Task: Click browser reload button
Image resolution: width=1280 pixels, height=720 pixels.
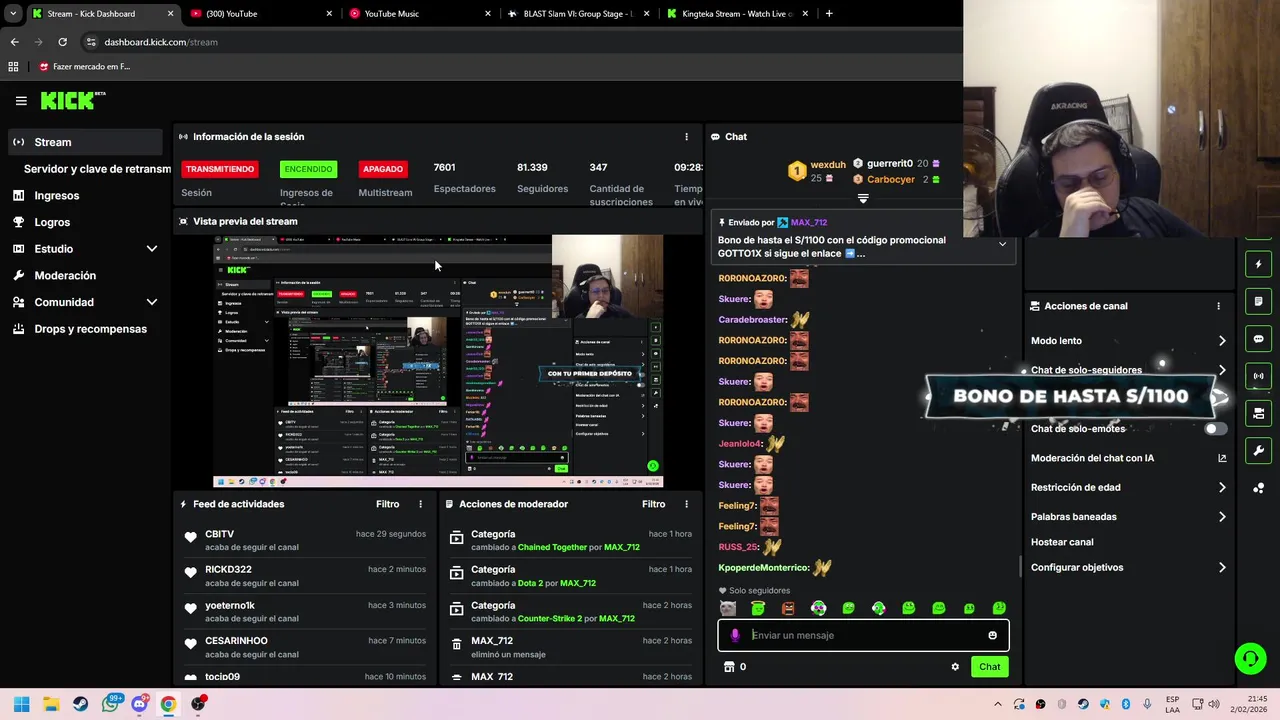Action: pos(62,42)
